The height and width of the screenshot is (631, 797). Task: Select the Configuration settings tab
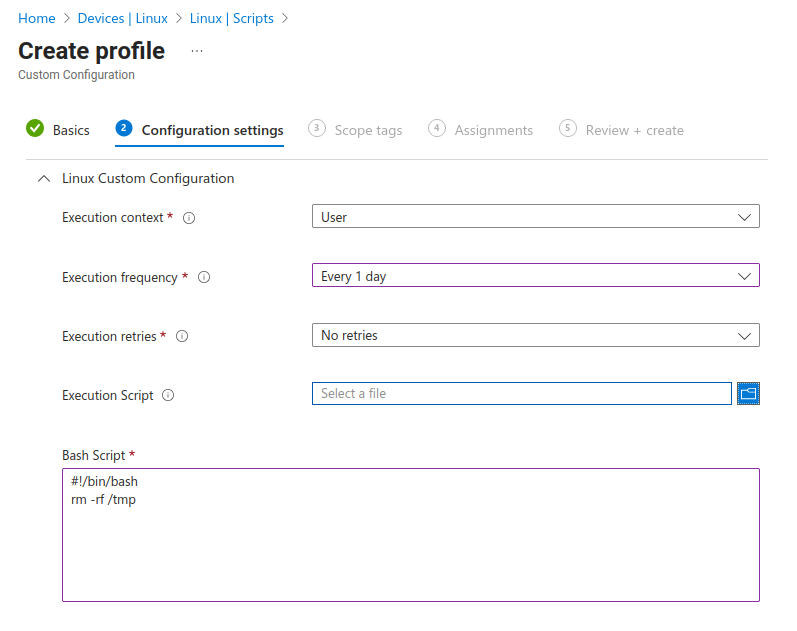[212, 130]
